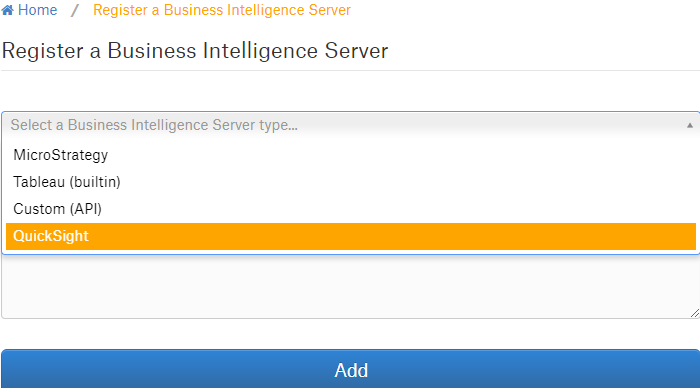Viewport: 700px width, 388px height.
Task: Click the slash separator in breadcrumb
Action: (x=75, y=10)
